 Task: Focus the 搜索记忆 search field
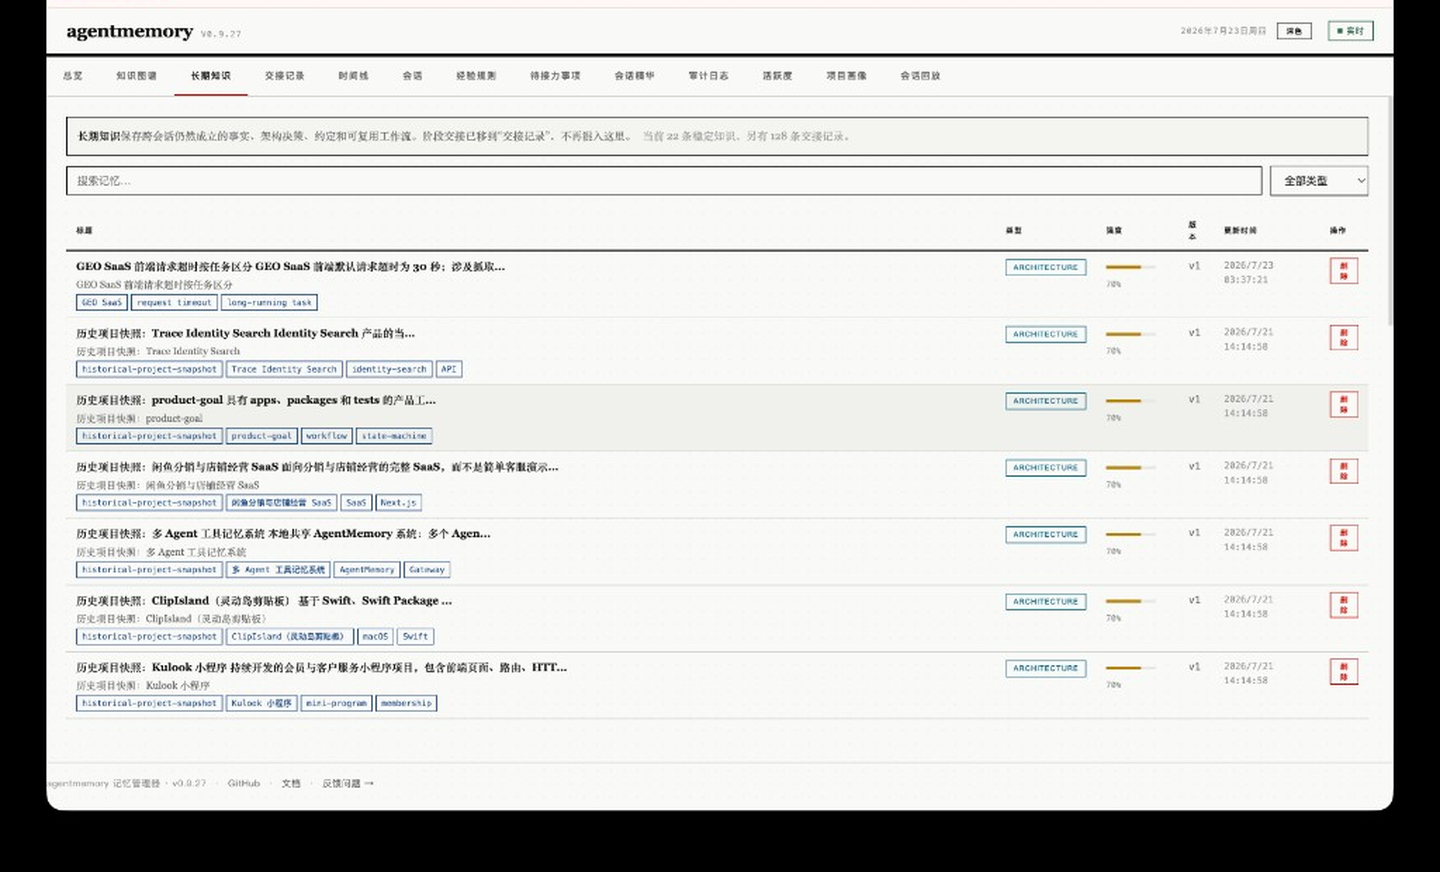pyautogui.click(x=664, y=181)
